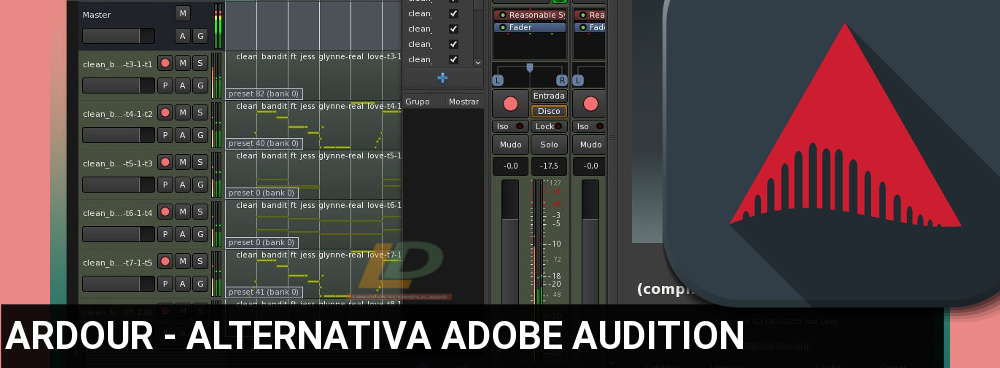Open playlist (P) menu of track t6-1-t4
The height and width of the screenshot is (368, 1000).
pos(165,234)
